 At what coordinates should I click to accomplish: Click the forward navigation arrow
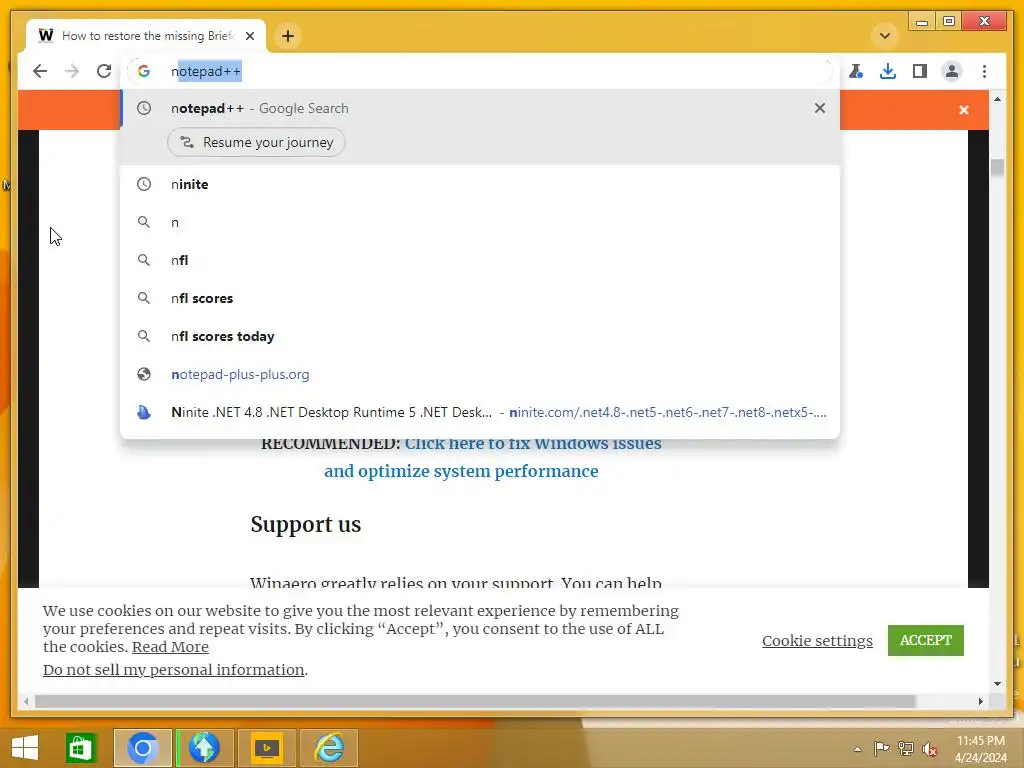point(72,71)
